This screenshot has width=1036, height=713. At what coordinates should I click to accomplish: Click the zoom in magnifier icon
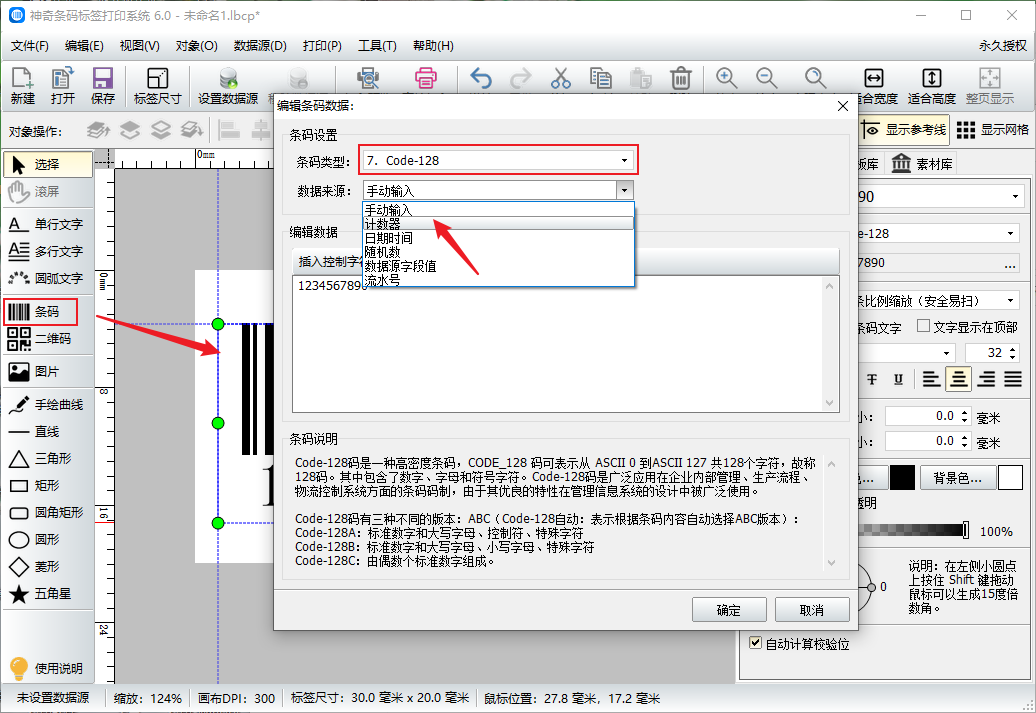pyautogui.click(x=727, y=78)
